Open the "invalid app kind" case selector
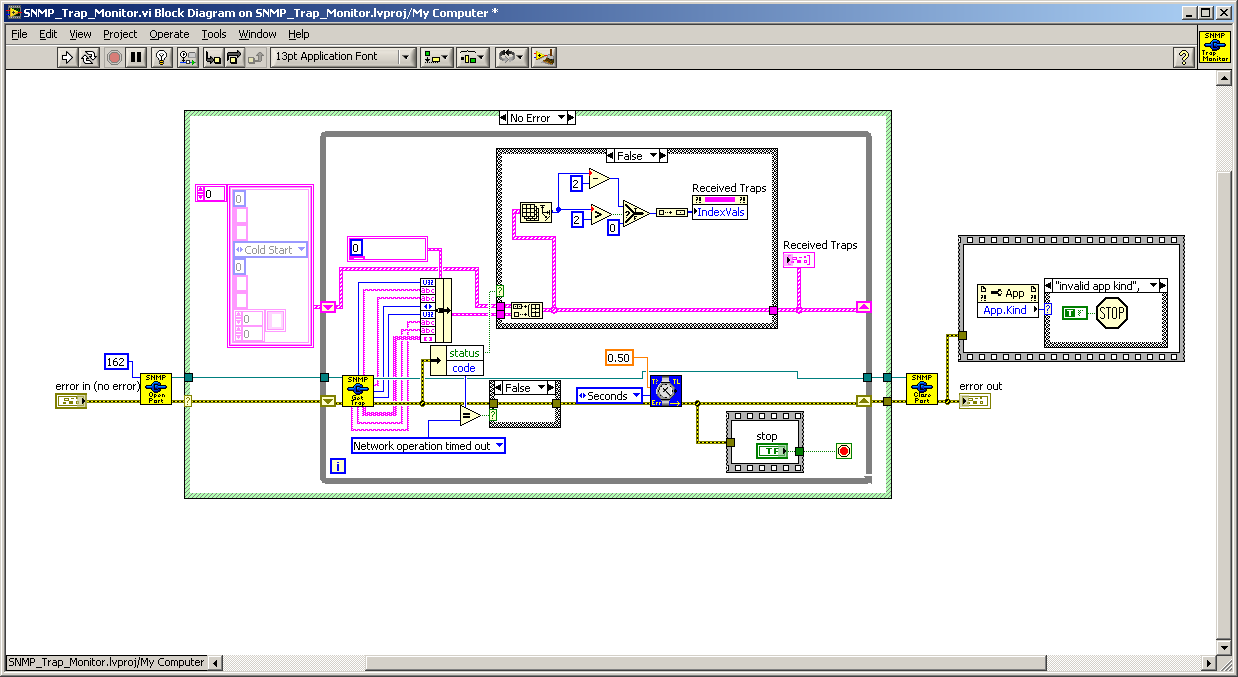The height and width of the screenshot is (677, 1238). pos(1105,286)
